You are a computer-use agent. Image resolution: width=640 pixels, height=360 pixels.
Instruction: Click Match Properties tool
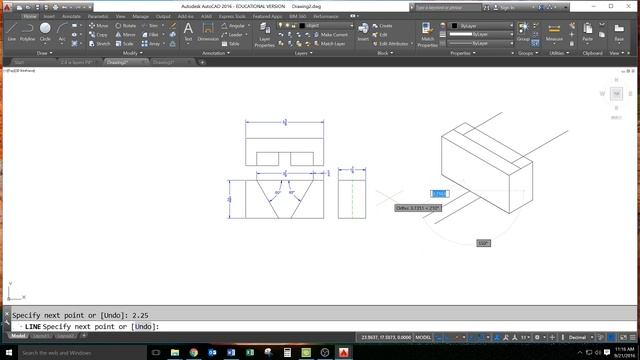427,34
